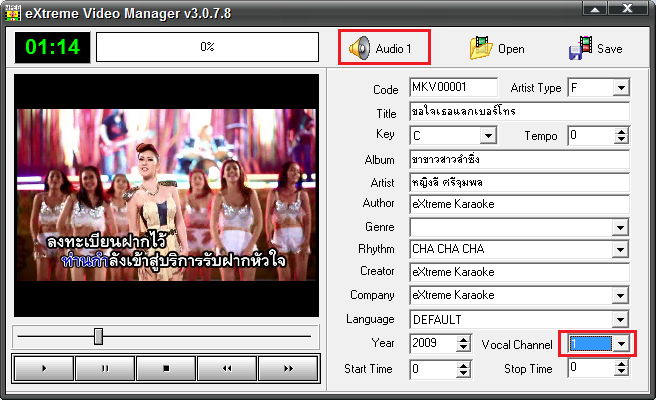This screenshot has height=400, width=656.
Task: Click the Code field MKV00001
Action: tap(454, 87)
